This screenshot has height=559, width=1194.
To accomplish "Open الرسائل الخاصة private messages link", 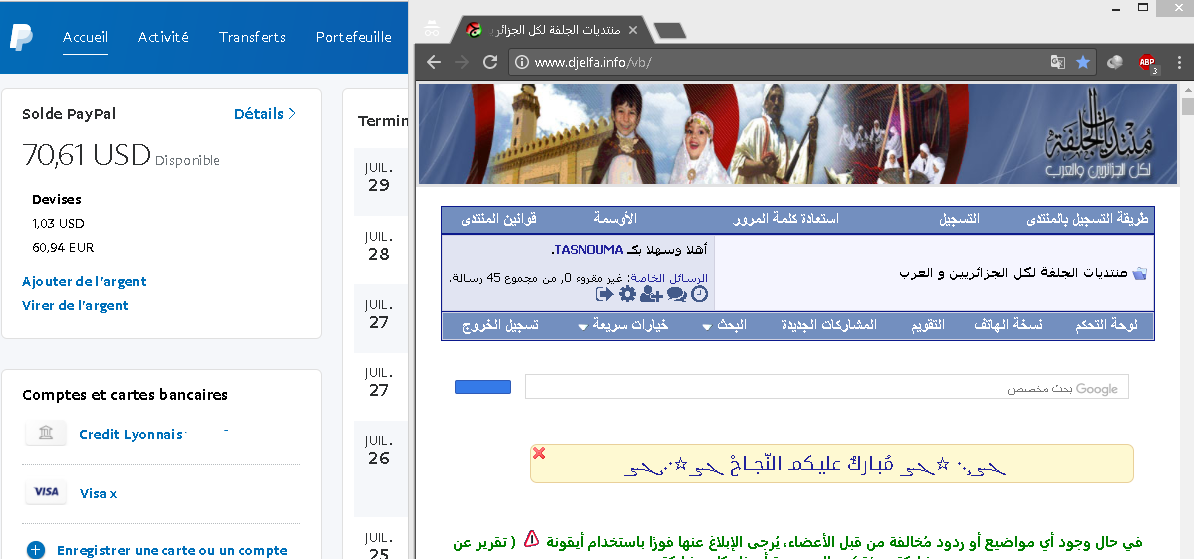I will 667,279.
